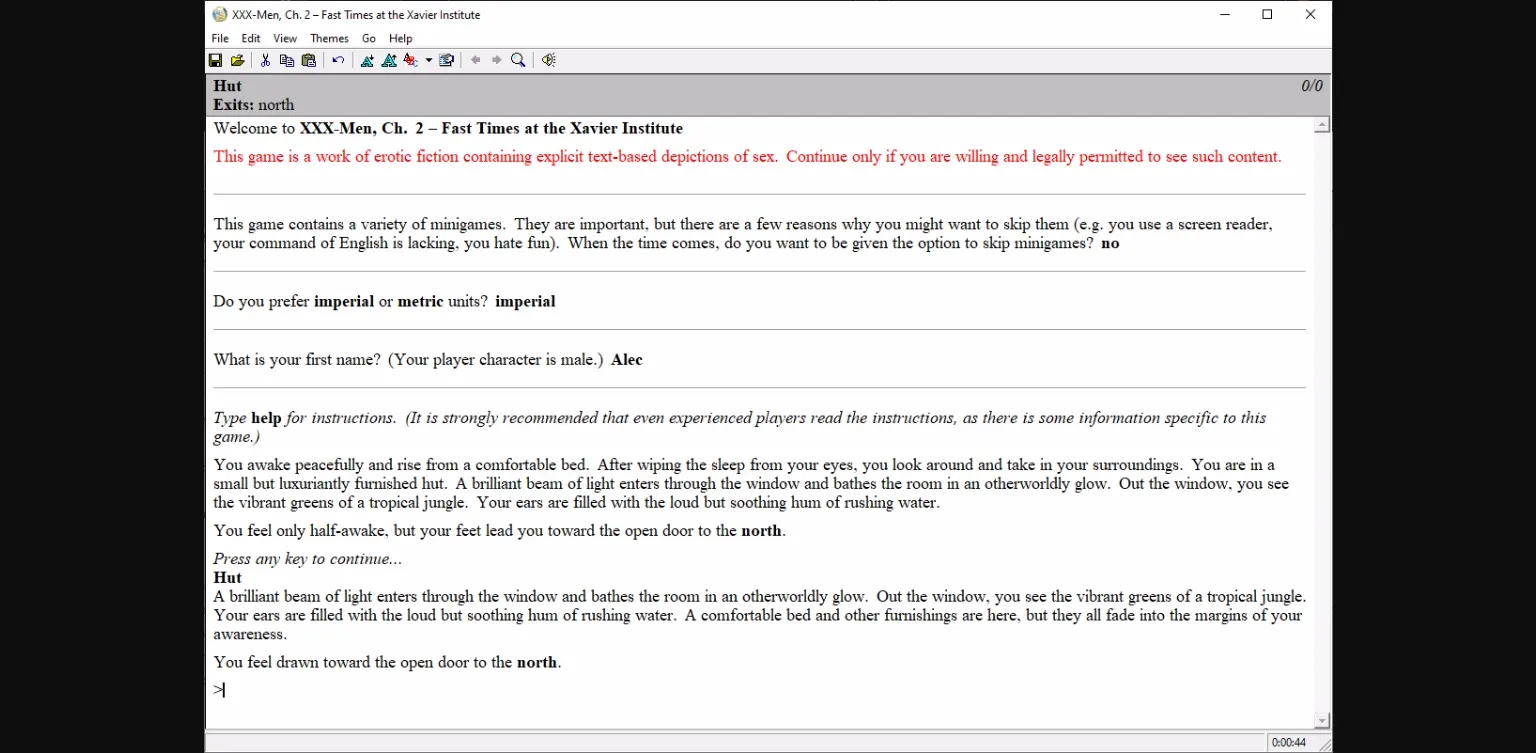
Task: Toggle the sound speaker icon
Action: pos(548,60)
